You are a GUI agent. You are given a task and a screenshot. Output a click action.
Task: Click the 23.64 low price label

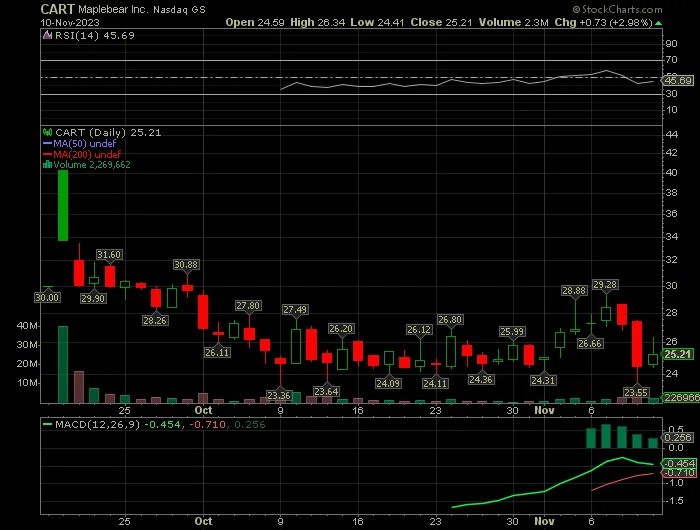point(326,392)
